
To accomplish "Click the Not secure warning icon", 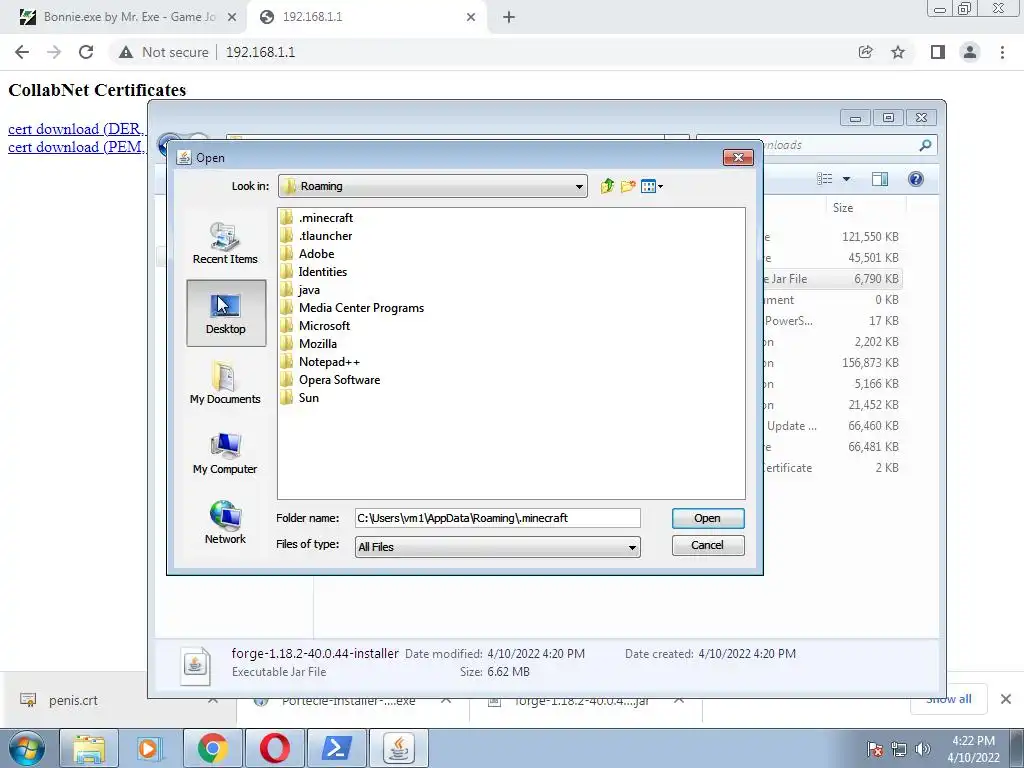I will (126, 52).
